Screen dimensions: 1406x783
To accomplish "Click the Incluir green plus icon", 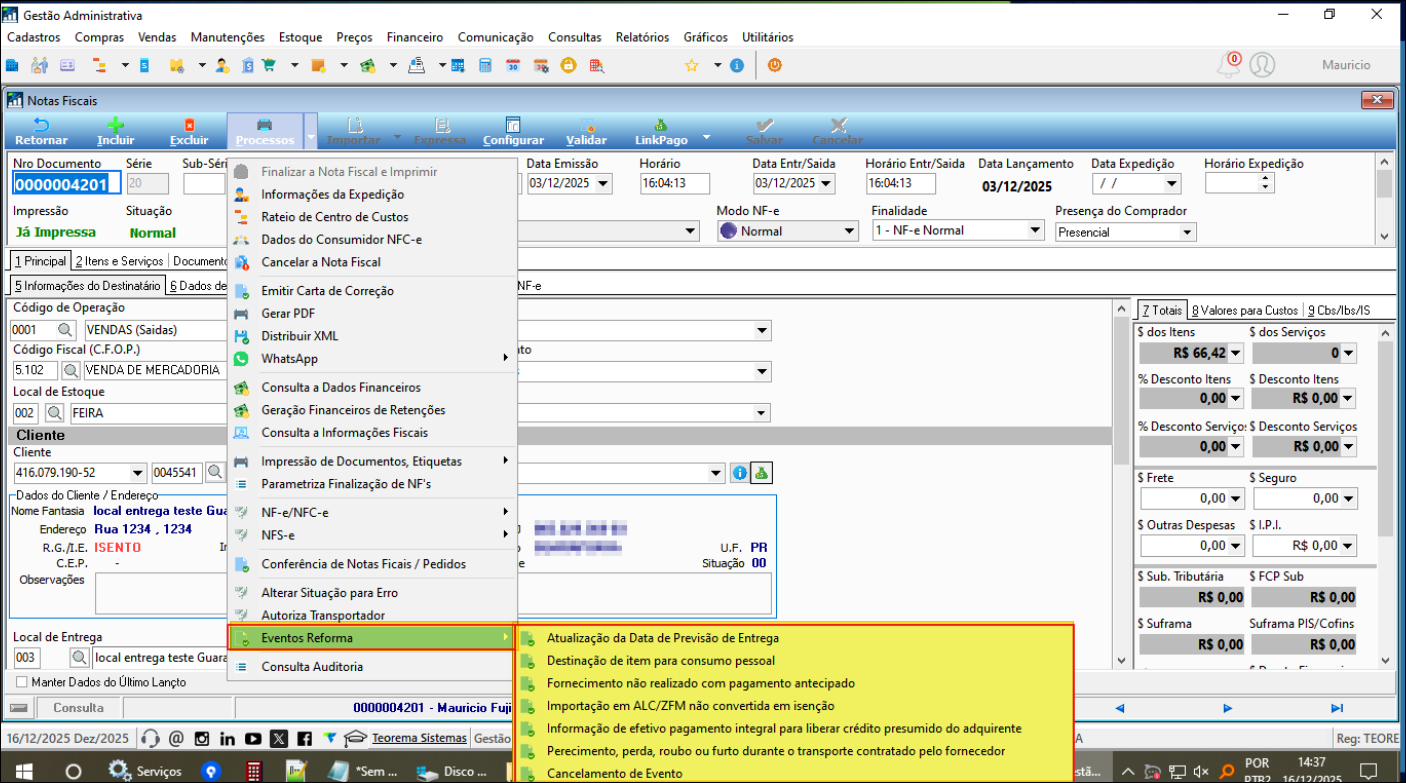I will pyautogui.click(x=116, y=126).
